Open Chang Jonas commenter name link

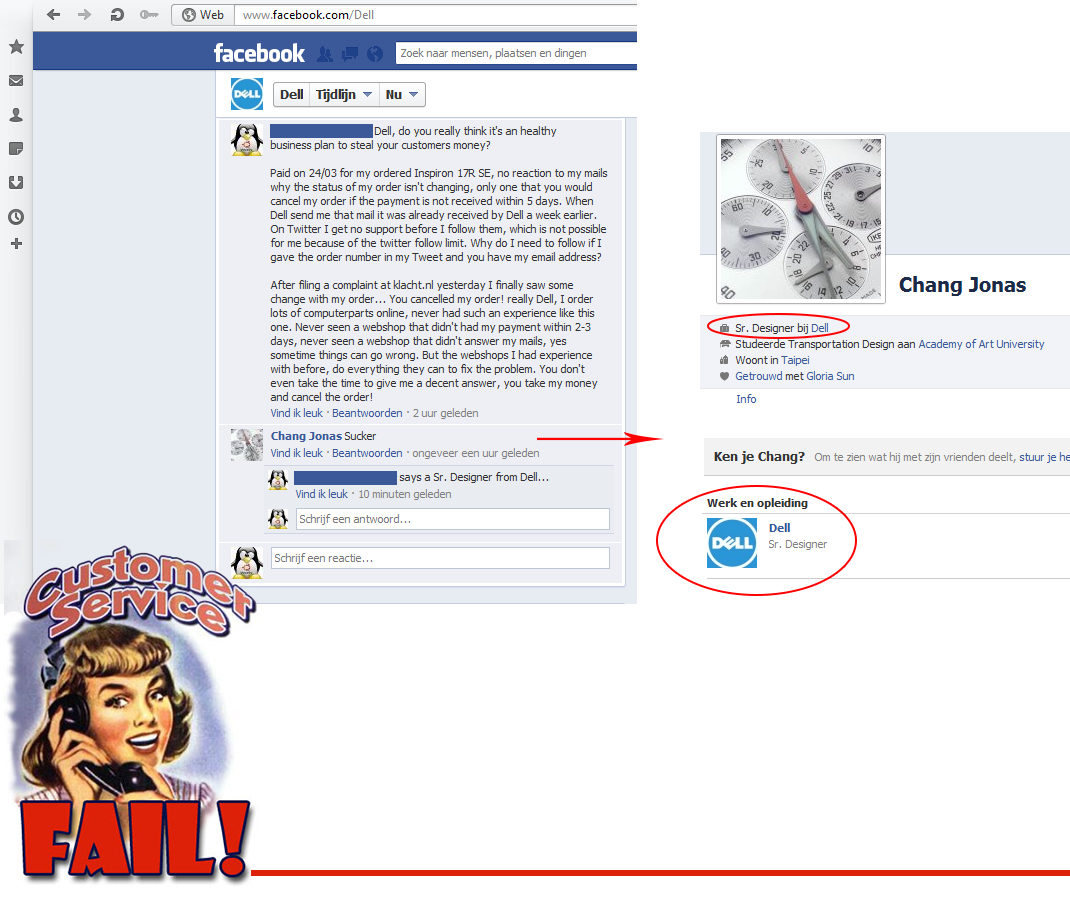pos(305,436)
